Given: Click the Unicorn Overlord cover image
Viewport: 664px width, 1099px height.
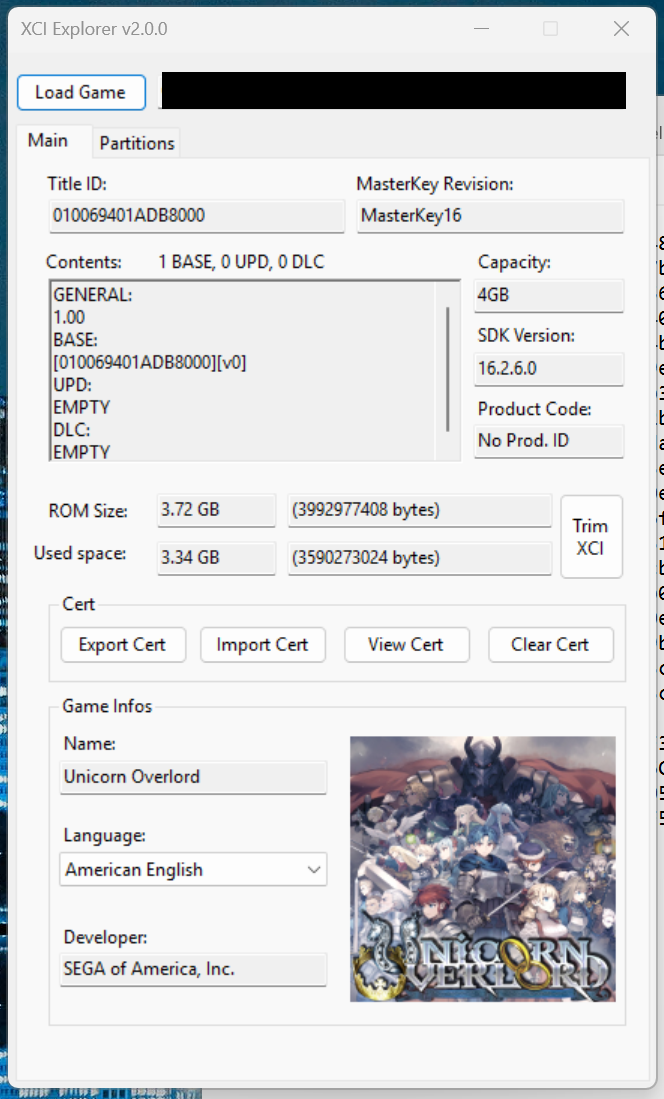Looking at the screenshot, I should (482, 868).
